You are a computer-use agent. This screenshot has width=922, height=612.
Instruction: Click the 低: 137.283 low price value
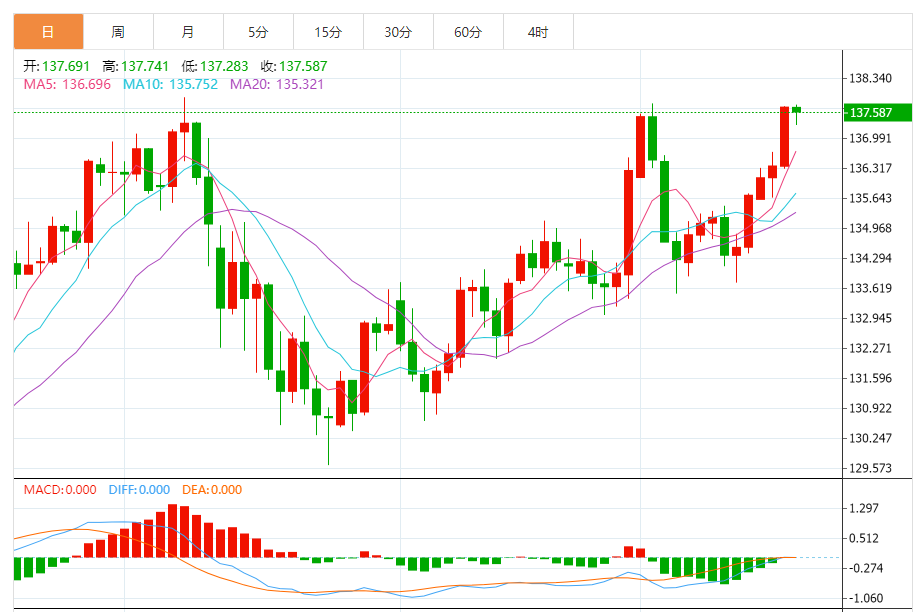point(215,66)
